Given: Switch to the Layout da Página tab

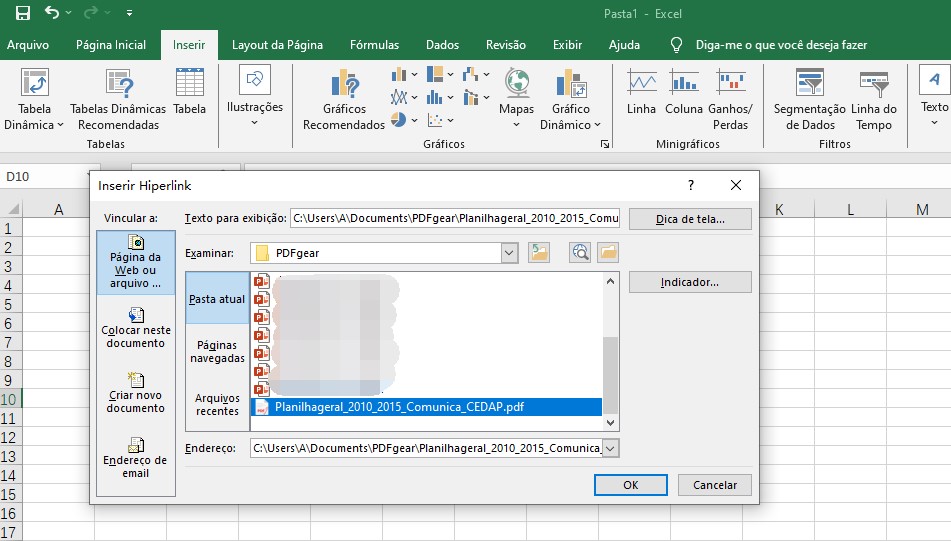Looking at the screenshot, I should [277, 45].
